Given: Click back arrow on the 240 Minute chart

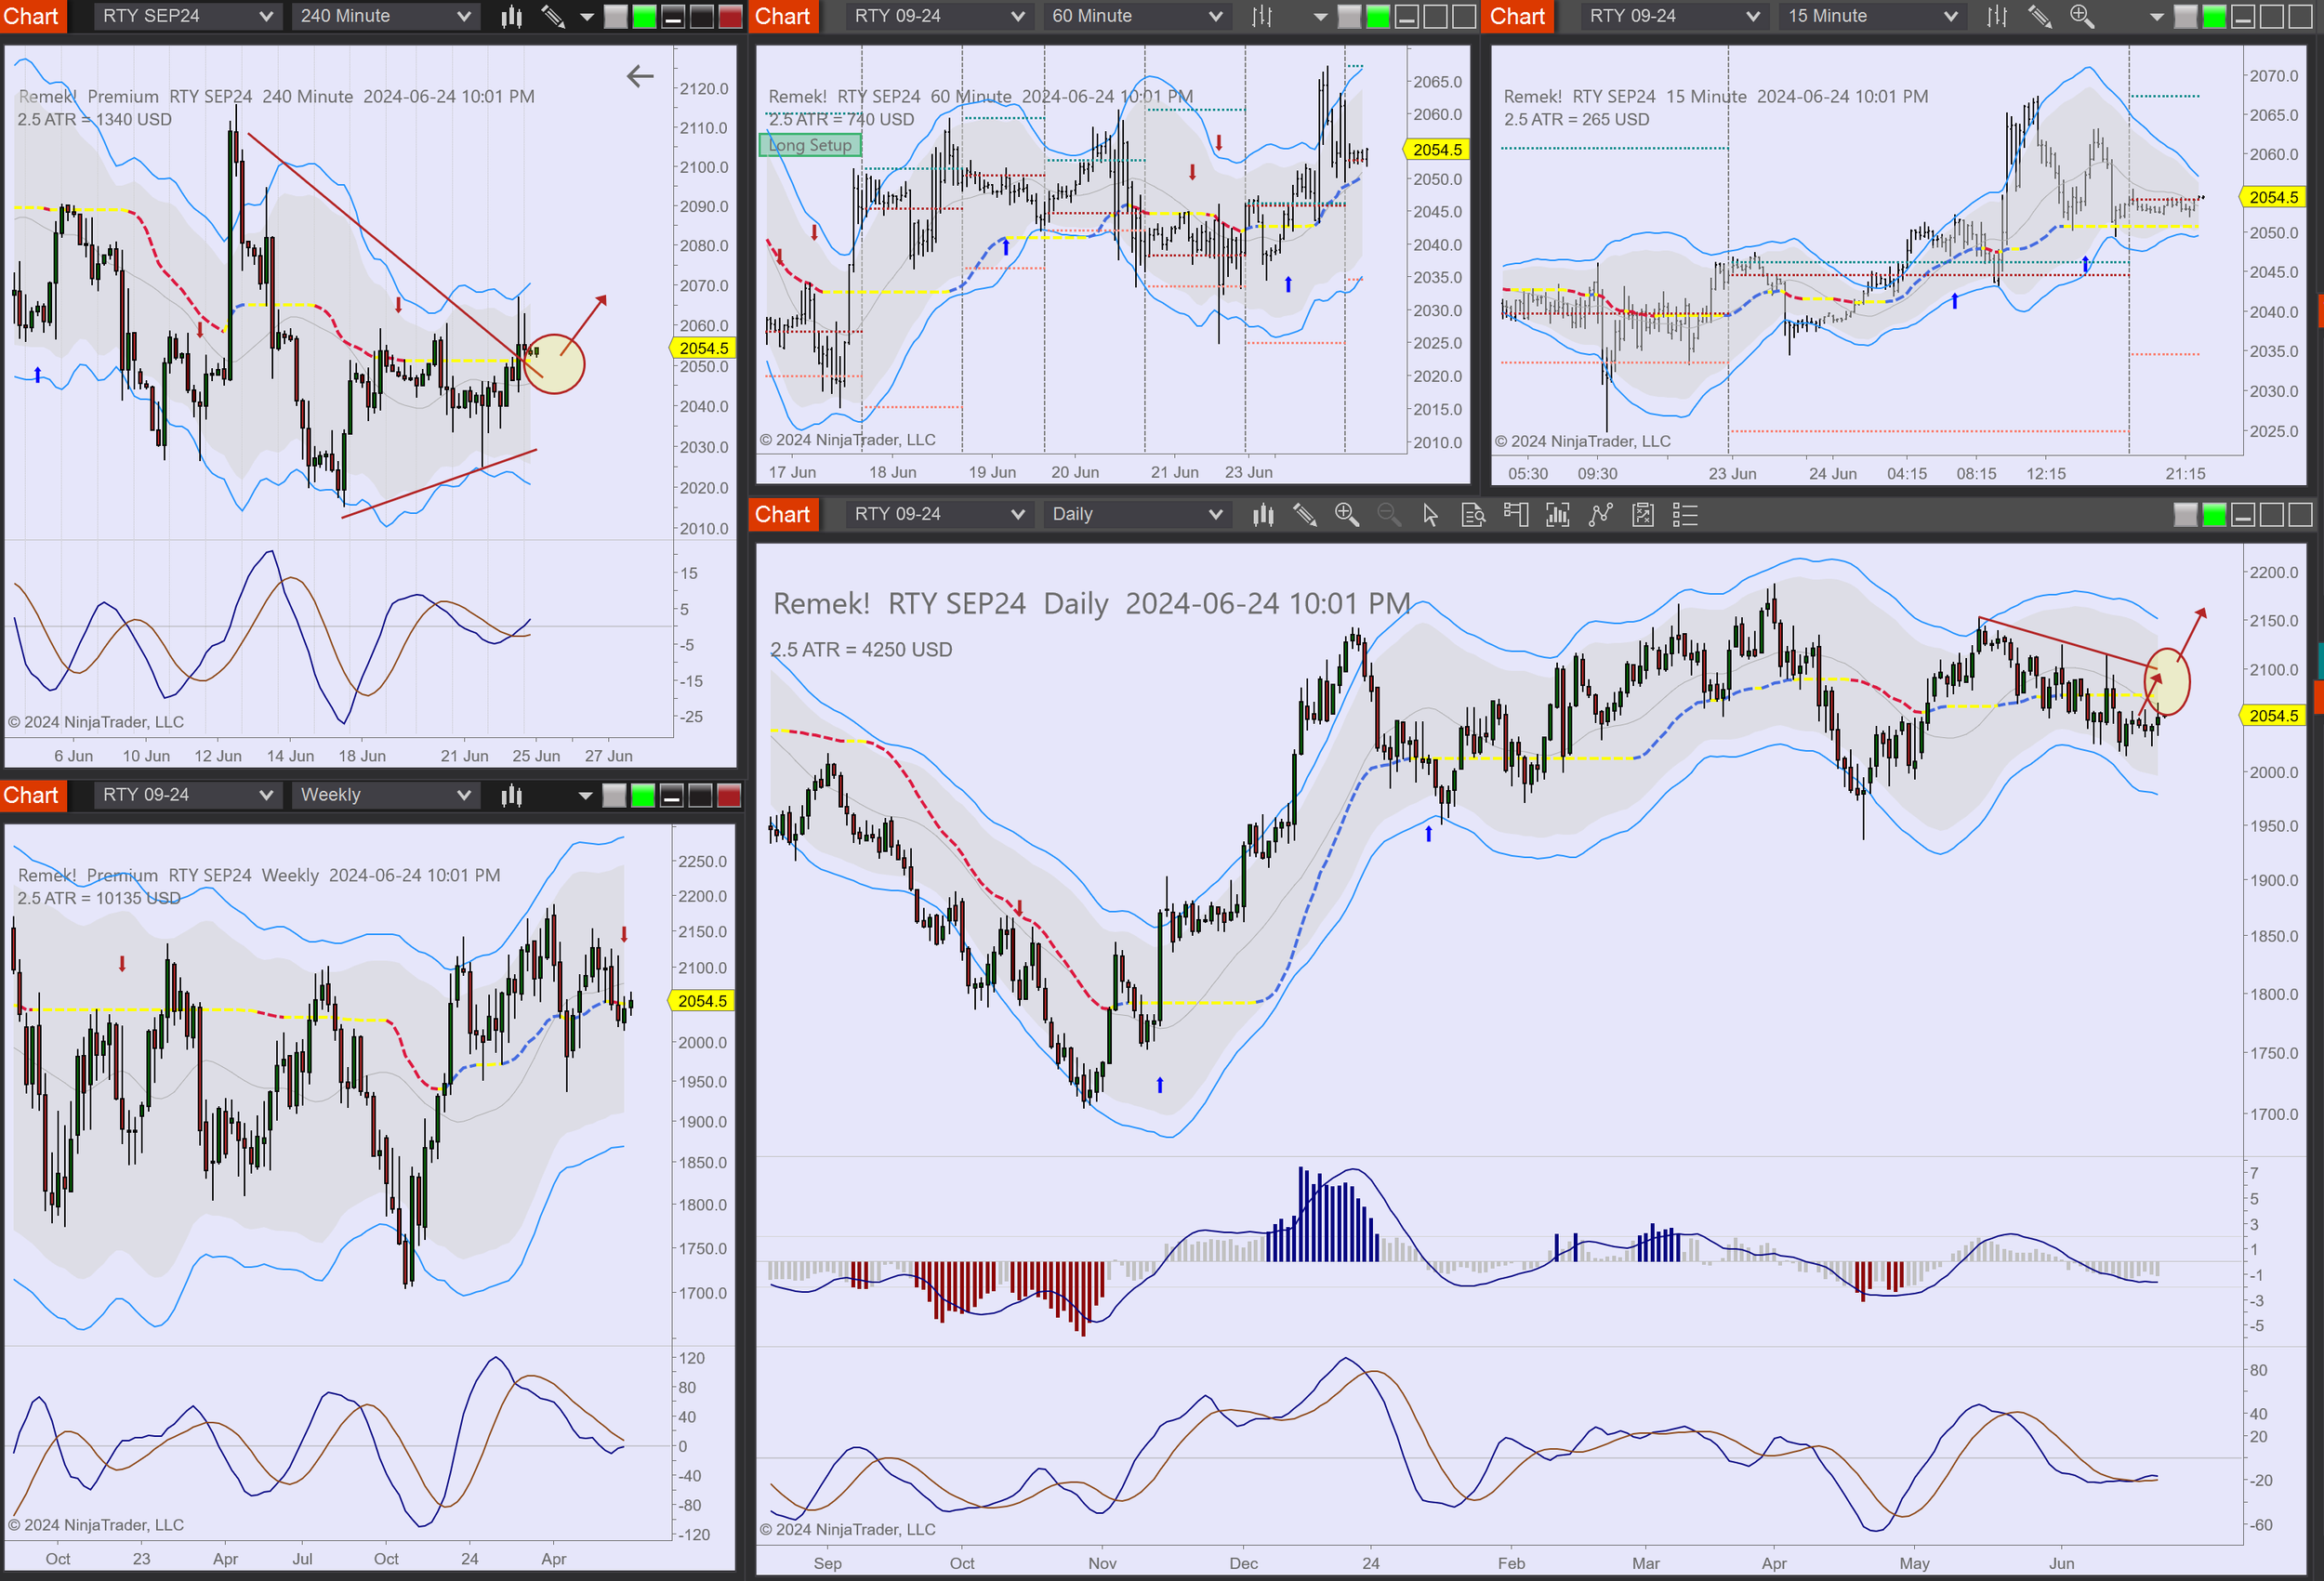Looking at the screenshot, I should [x=640, y=76].
